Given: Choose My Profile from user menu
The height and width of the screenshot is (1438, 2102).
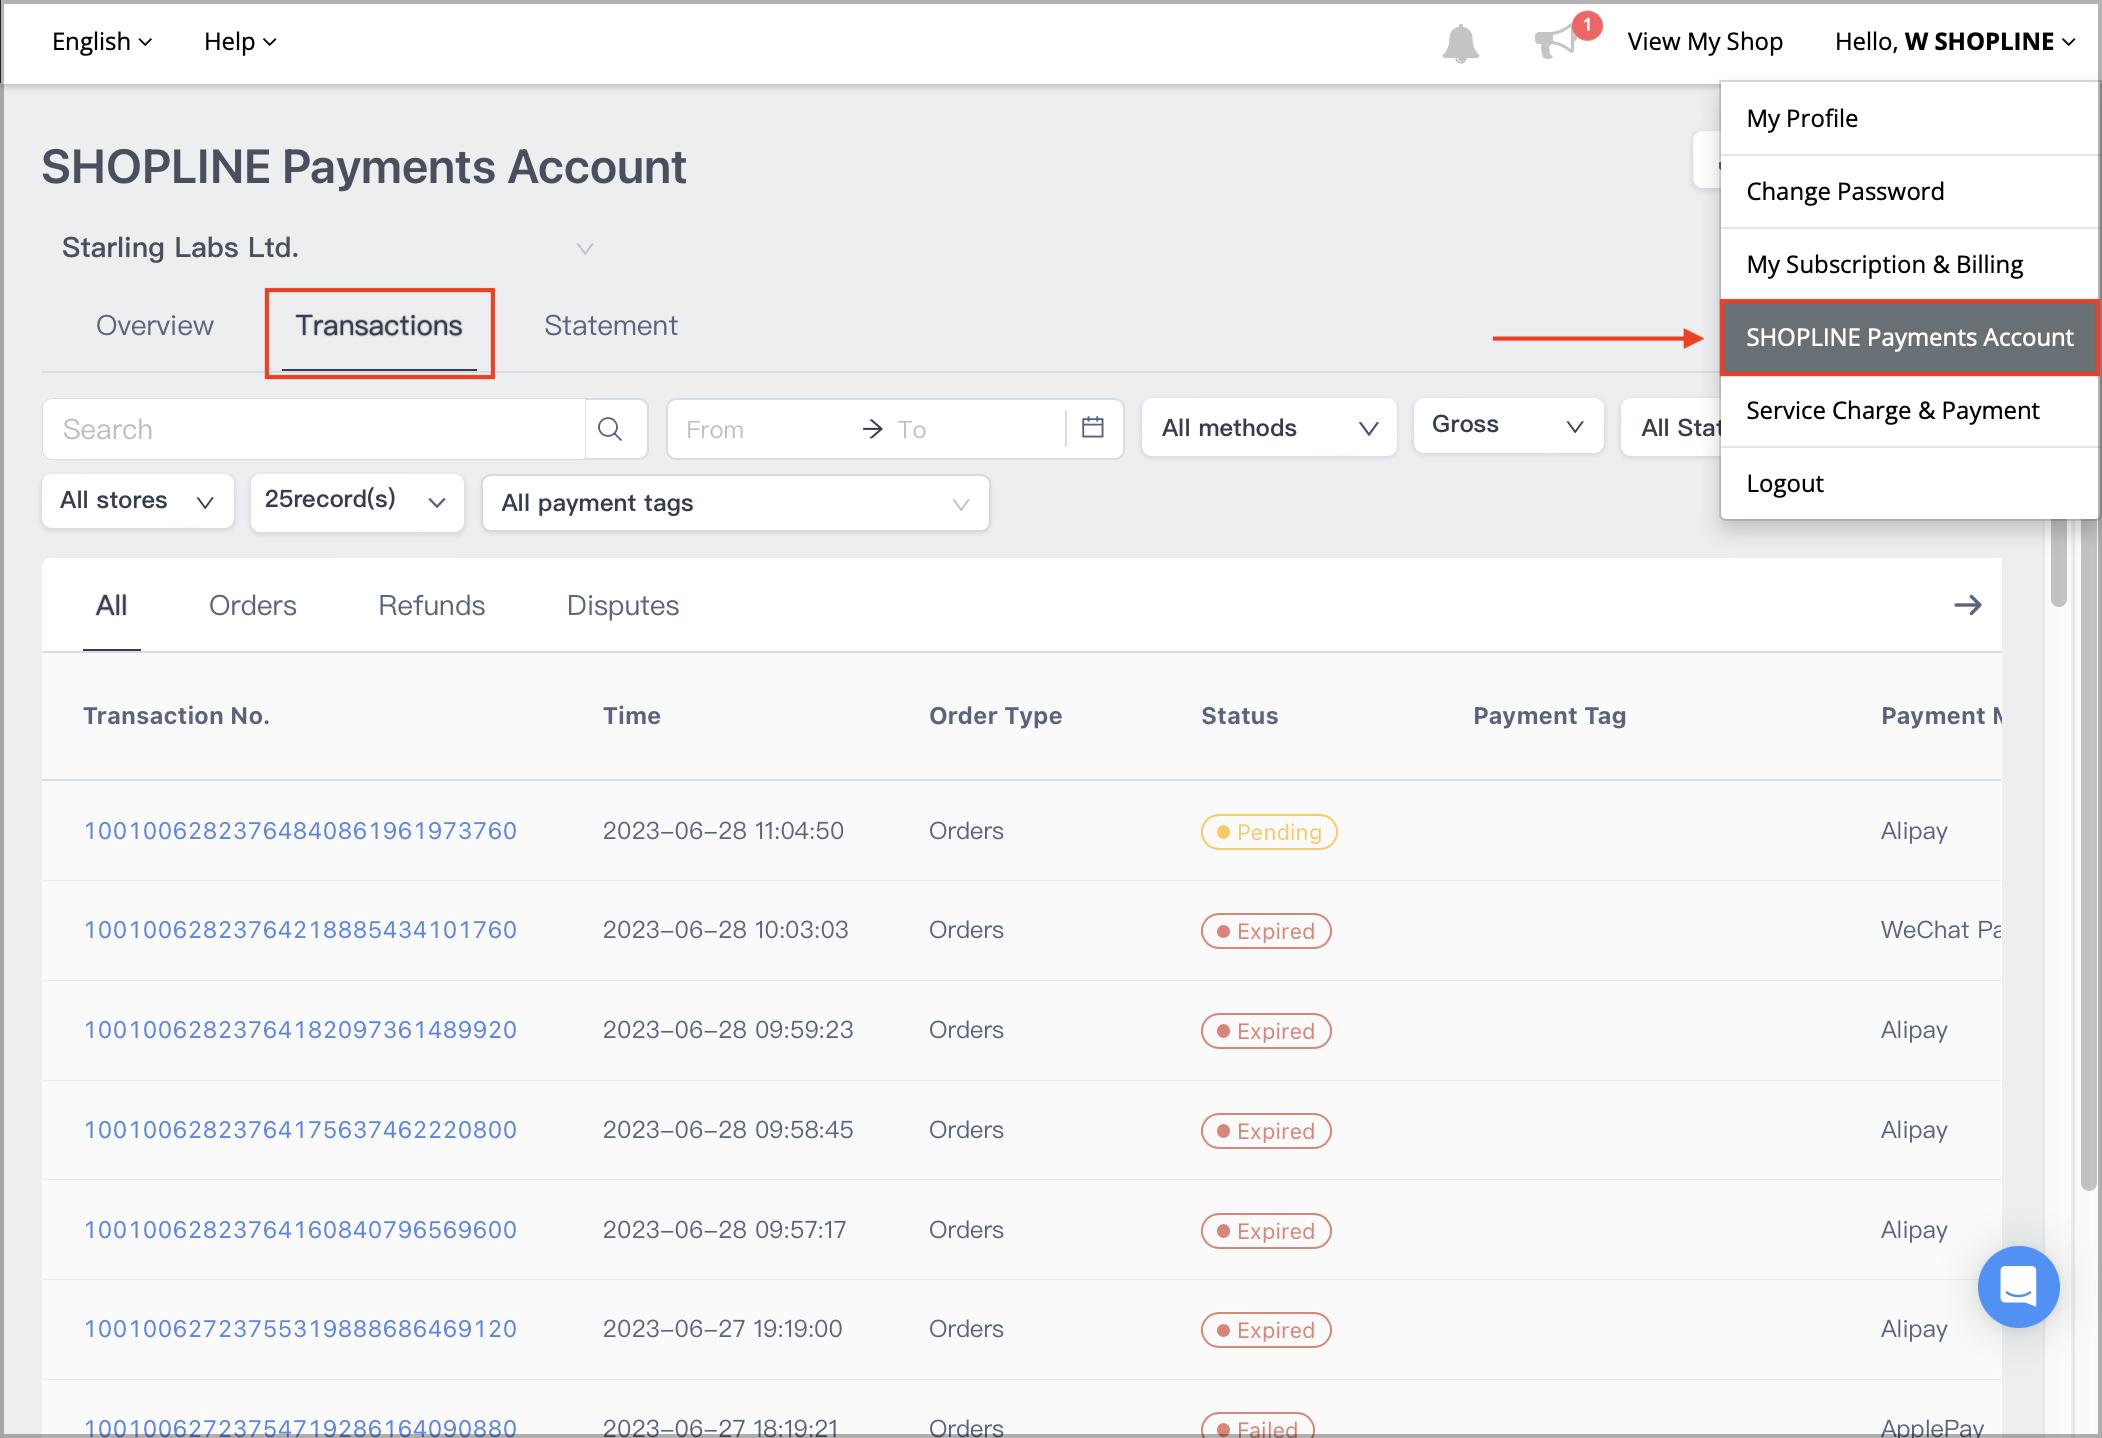Looking at the screenshot, I should 1909,118.
